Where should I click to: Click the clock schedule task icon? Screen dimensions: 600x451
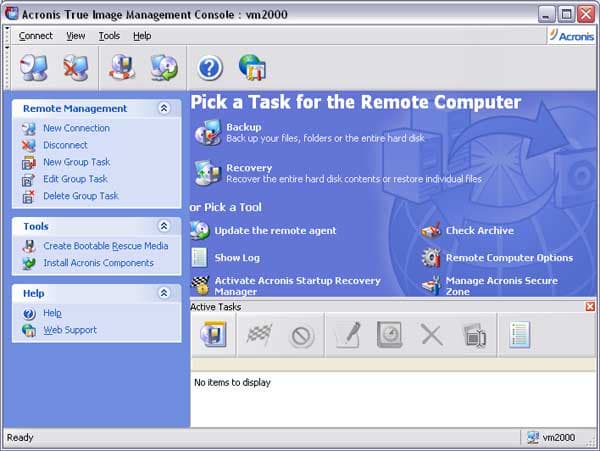tap(390, 335)
